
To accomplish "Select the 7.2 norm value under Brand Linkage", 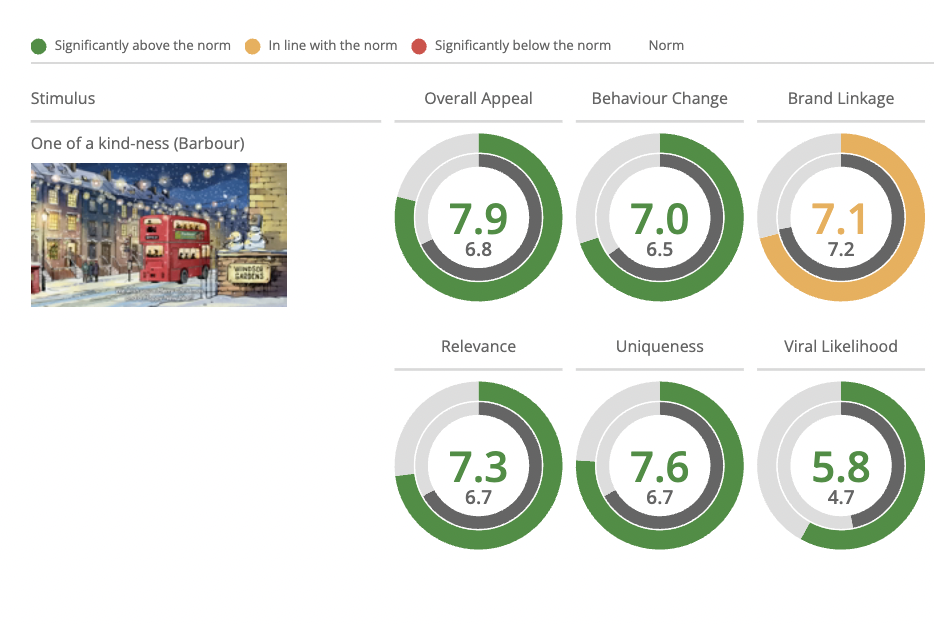I will tap(840, 249).
